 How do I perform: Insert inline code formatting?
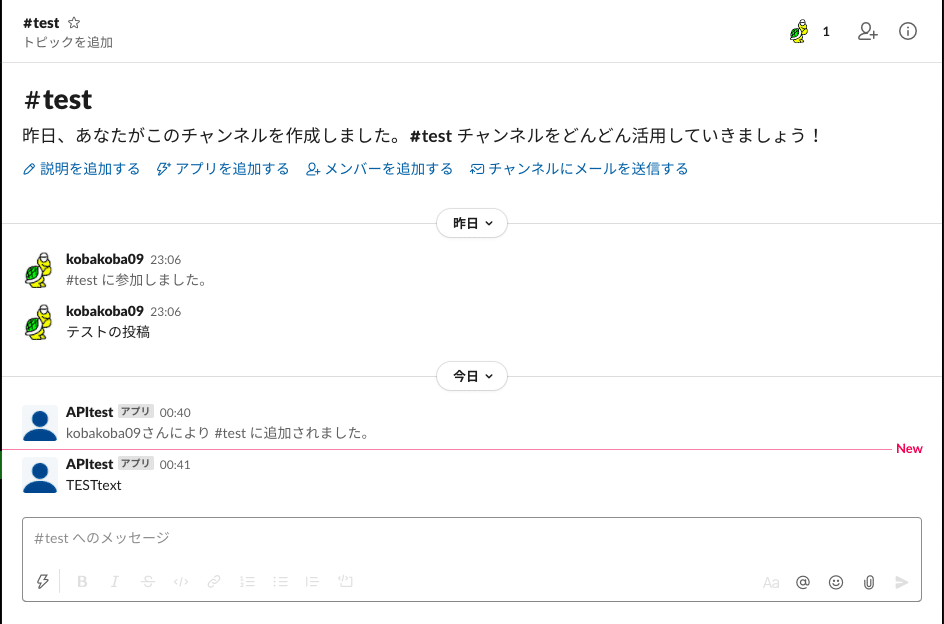(x=181, y=582)
